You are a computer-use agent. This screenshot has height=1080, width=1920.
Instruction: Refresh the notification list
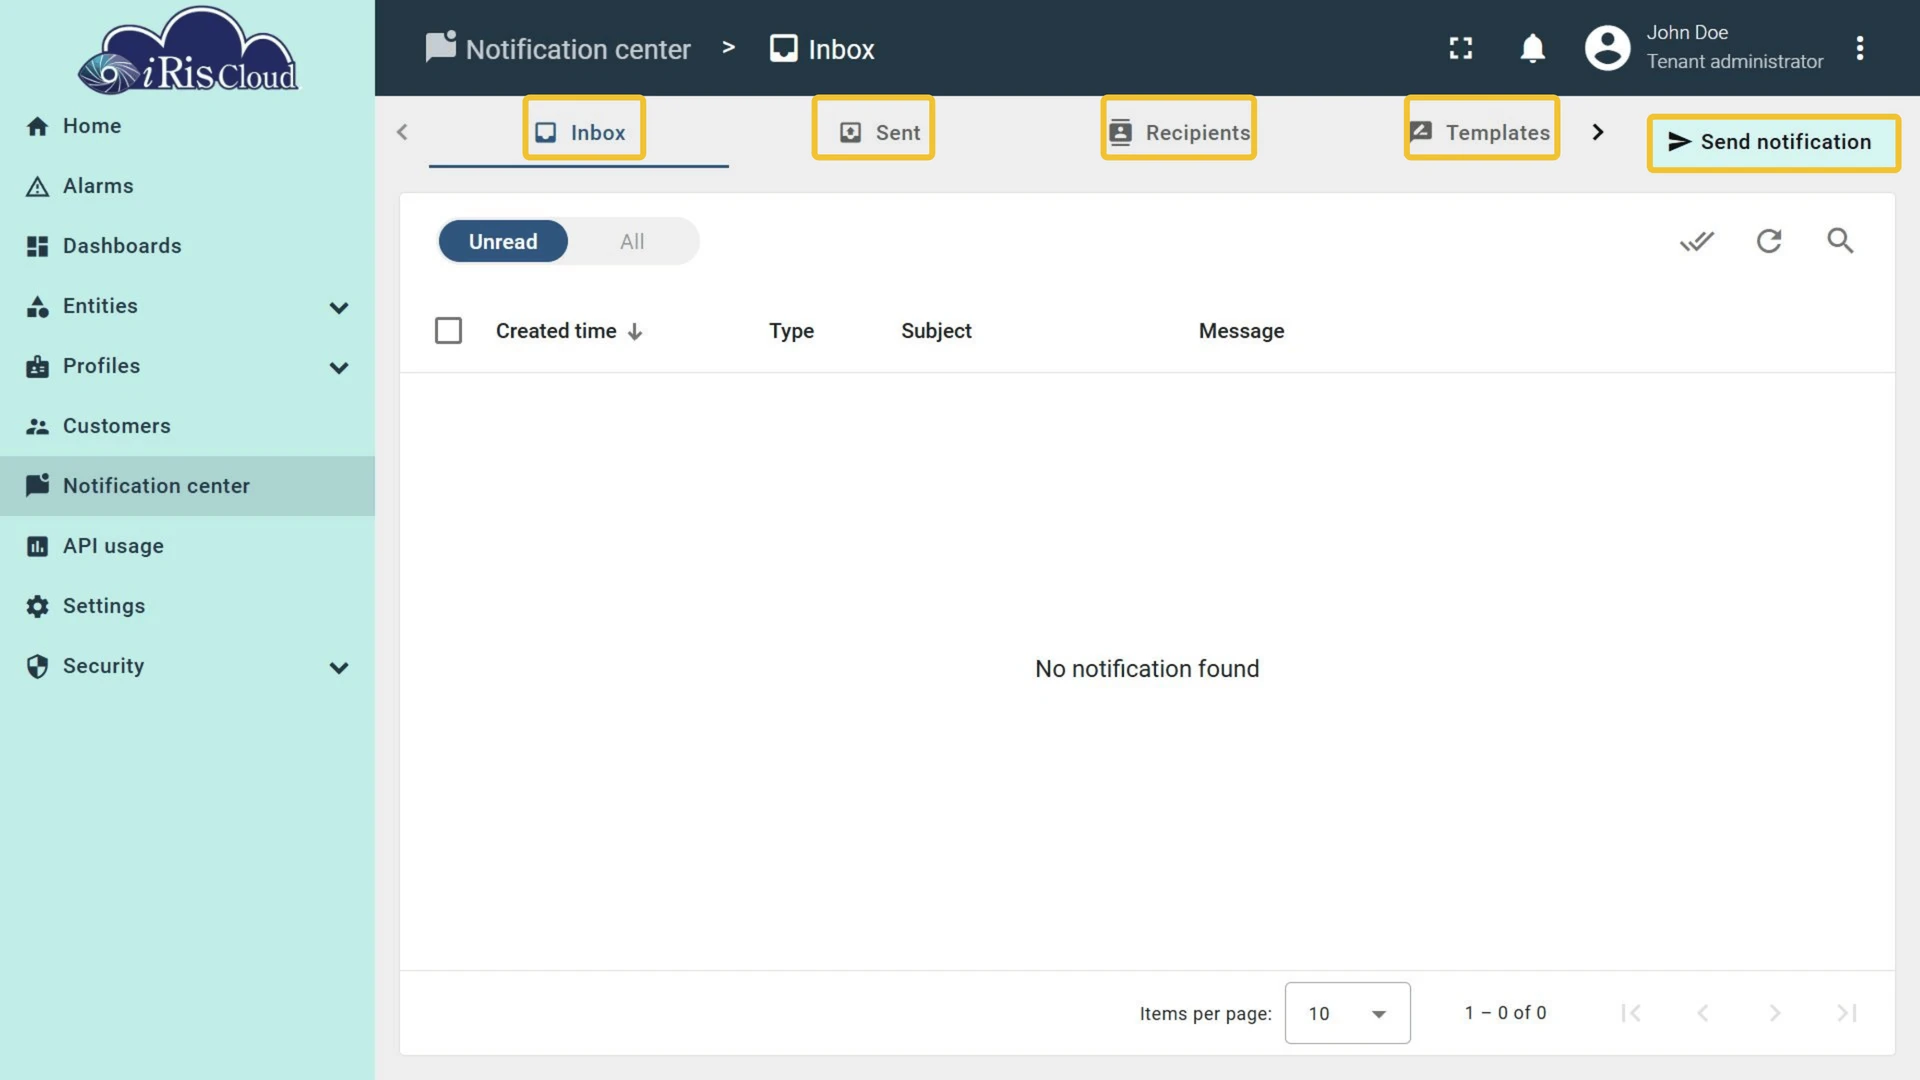click(1769, 241)
